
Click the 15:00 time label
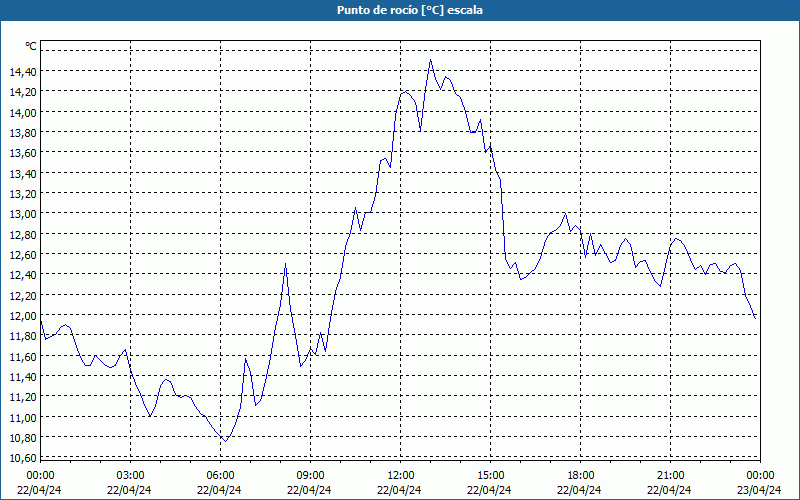coord(490,476)
